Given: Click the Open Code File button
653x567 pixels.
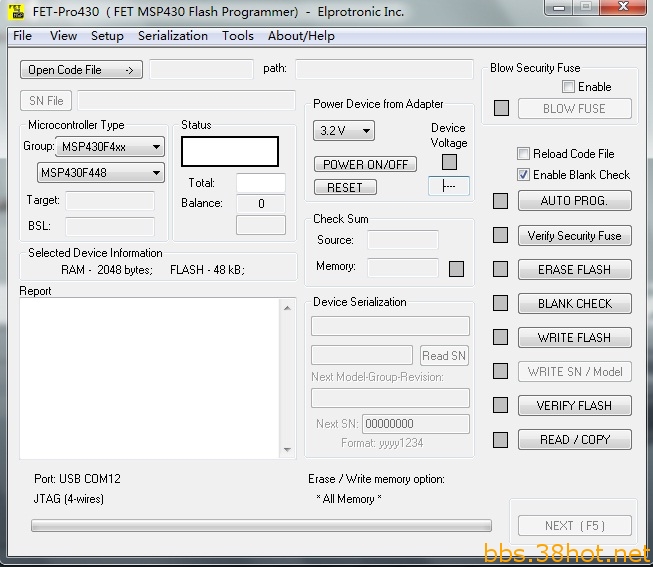Looking at the screenshot, I should [81, 70].
